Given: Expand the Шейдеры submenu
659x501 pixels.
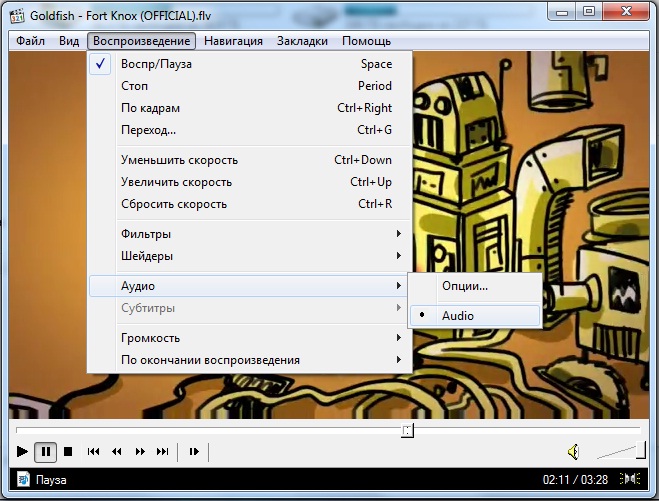Looking at the screenshot, I should point(250,256).
